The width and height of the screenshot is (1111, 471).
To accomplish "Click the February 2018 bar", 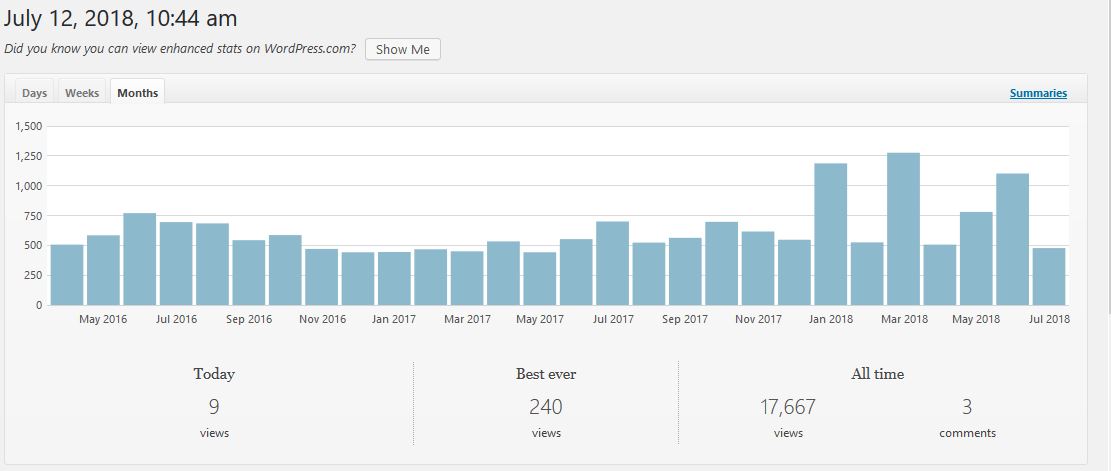I will (867, 273).
